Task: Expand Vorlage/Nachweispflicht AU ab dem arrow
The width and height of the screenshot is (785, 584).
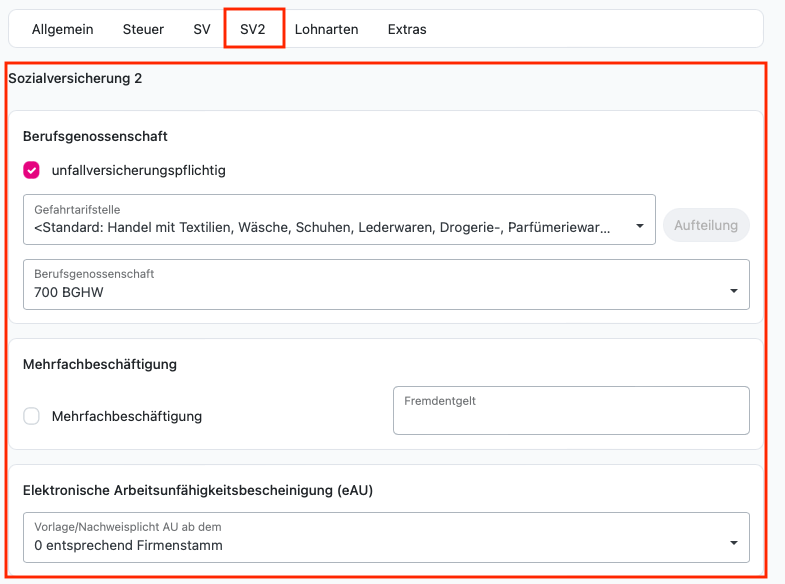Action: tap(733, 543)
